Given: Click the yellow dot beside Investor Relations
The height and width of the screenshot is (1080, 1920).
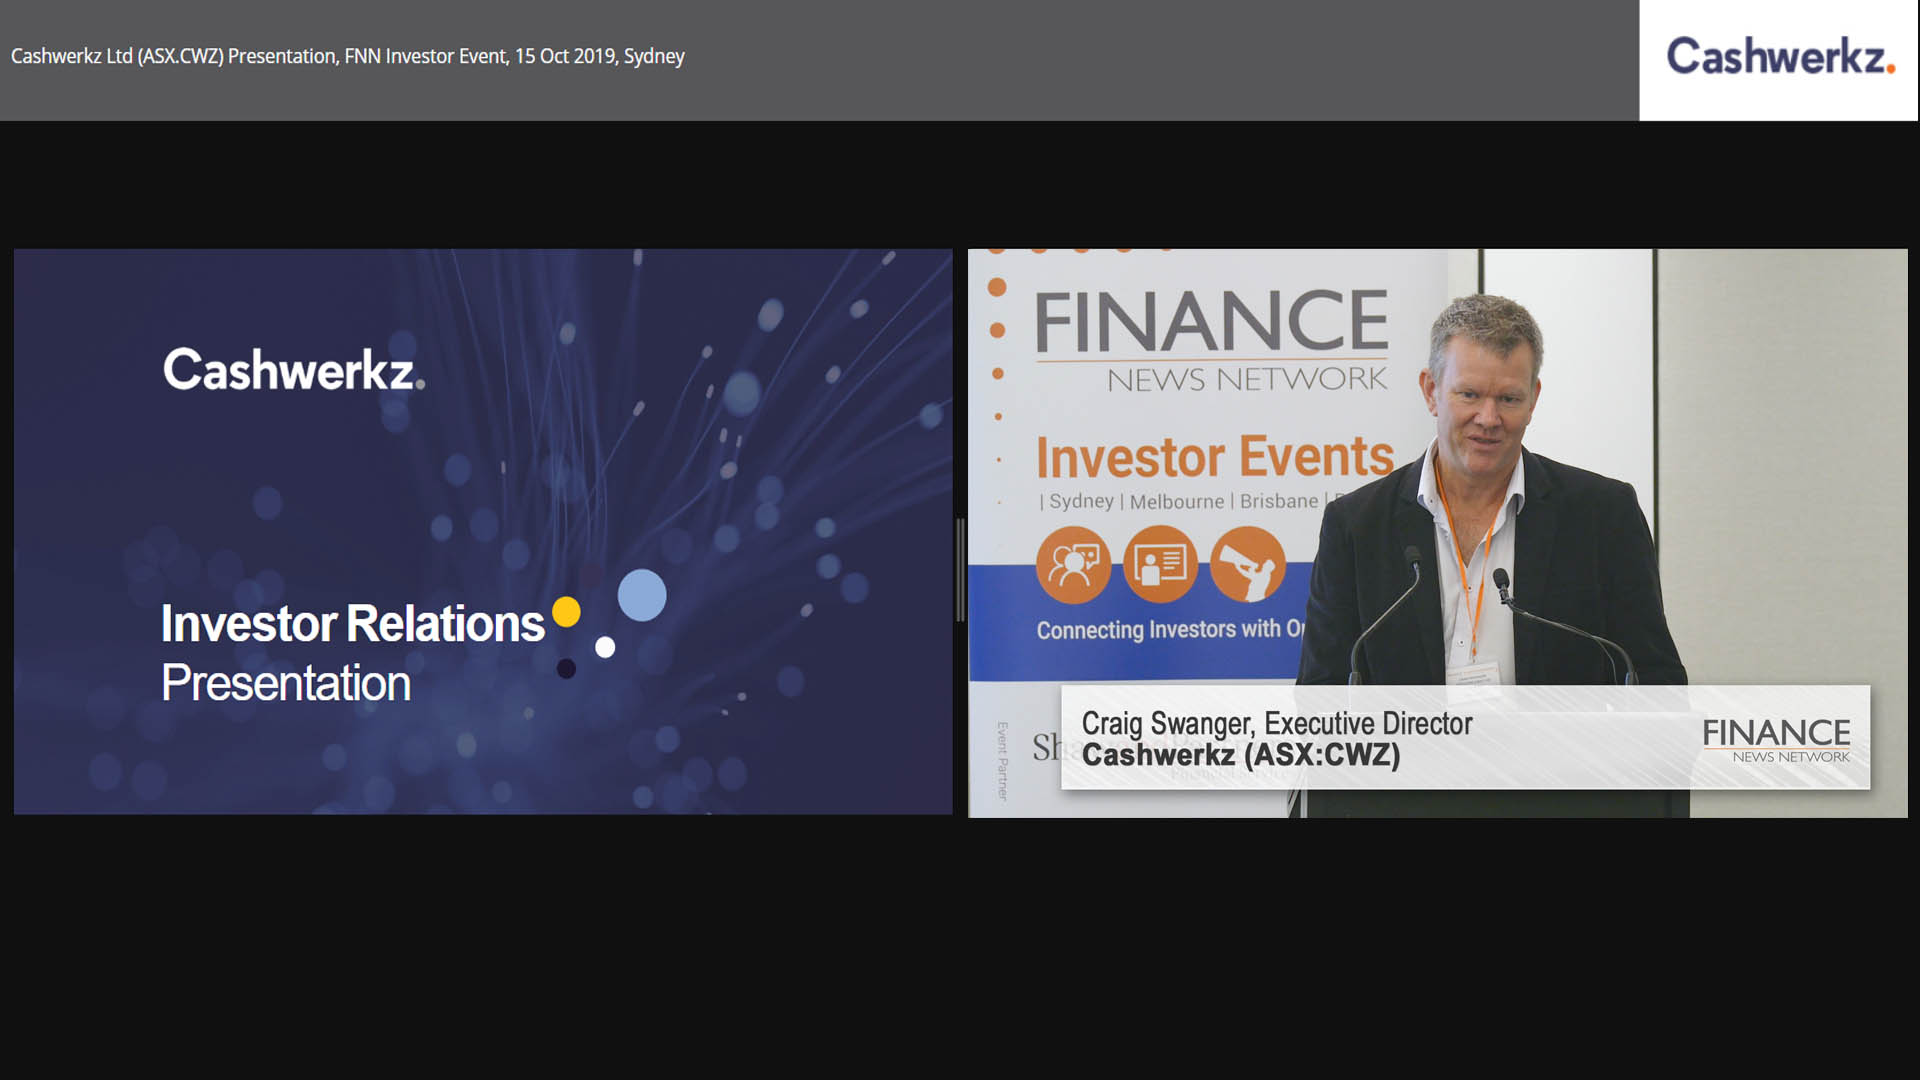Looking at the screenshot, I should (x=566, y=611).
